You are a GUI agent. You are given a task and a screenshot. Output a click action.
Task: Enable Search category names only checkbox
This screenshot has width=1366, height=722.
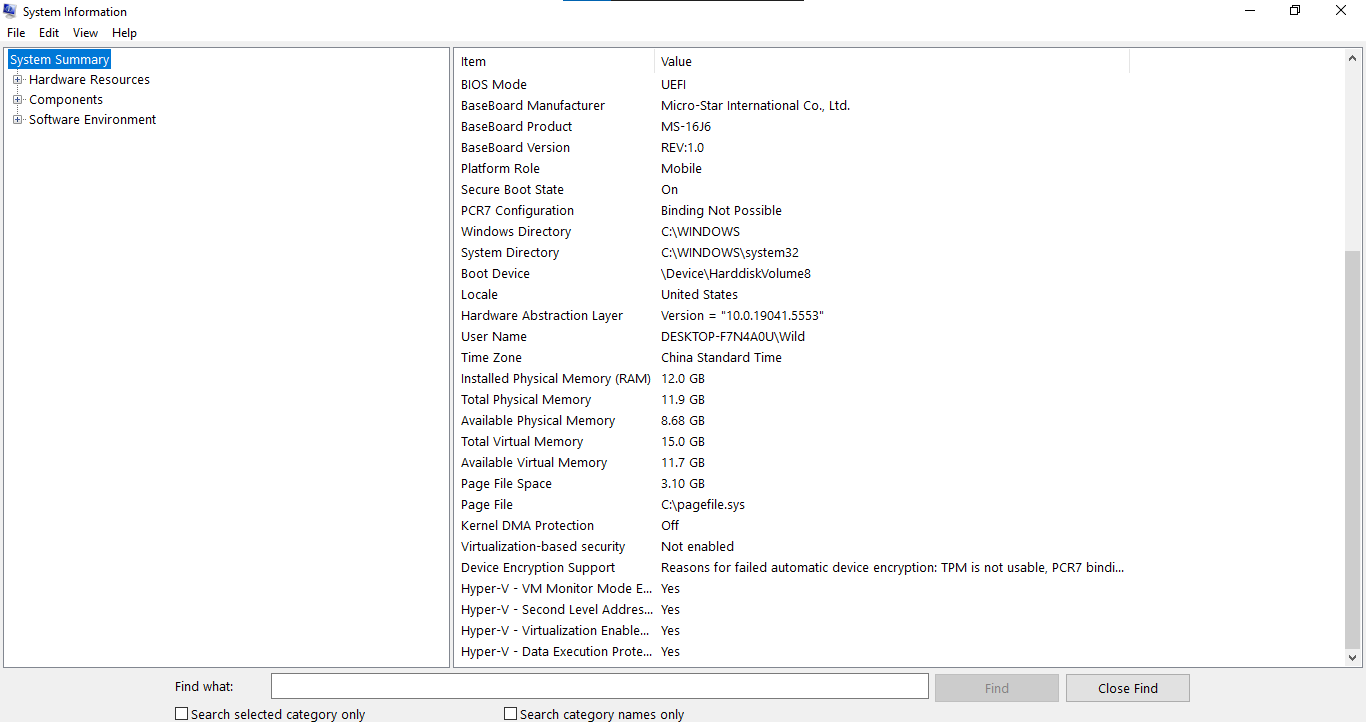pos(510,714)
